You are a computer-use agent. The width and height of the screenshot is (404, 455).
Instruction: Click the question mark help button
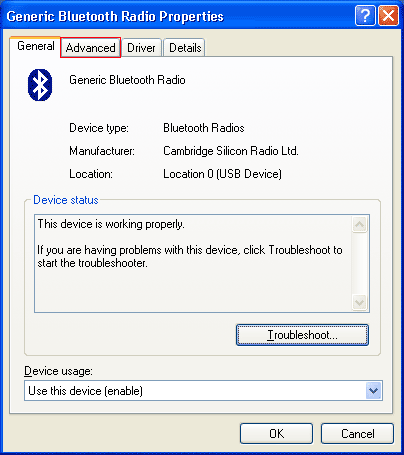point(365,15)
